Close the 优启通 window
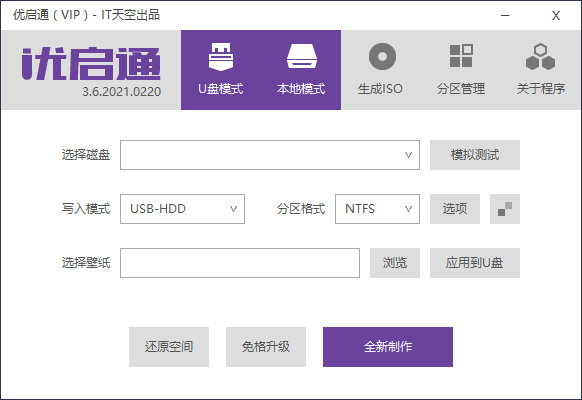582x400 pixels. click(556, 15)
